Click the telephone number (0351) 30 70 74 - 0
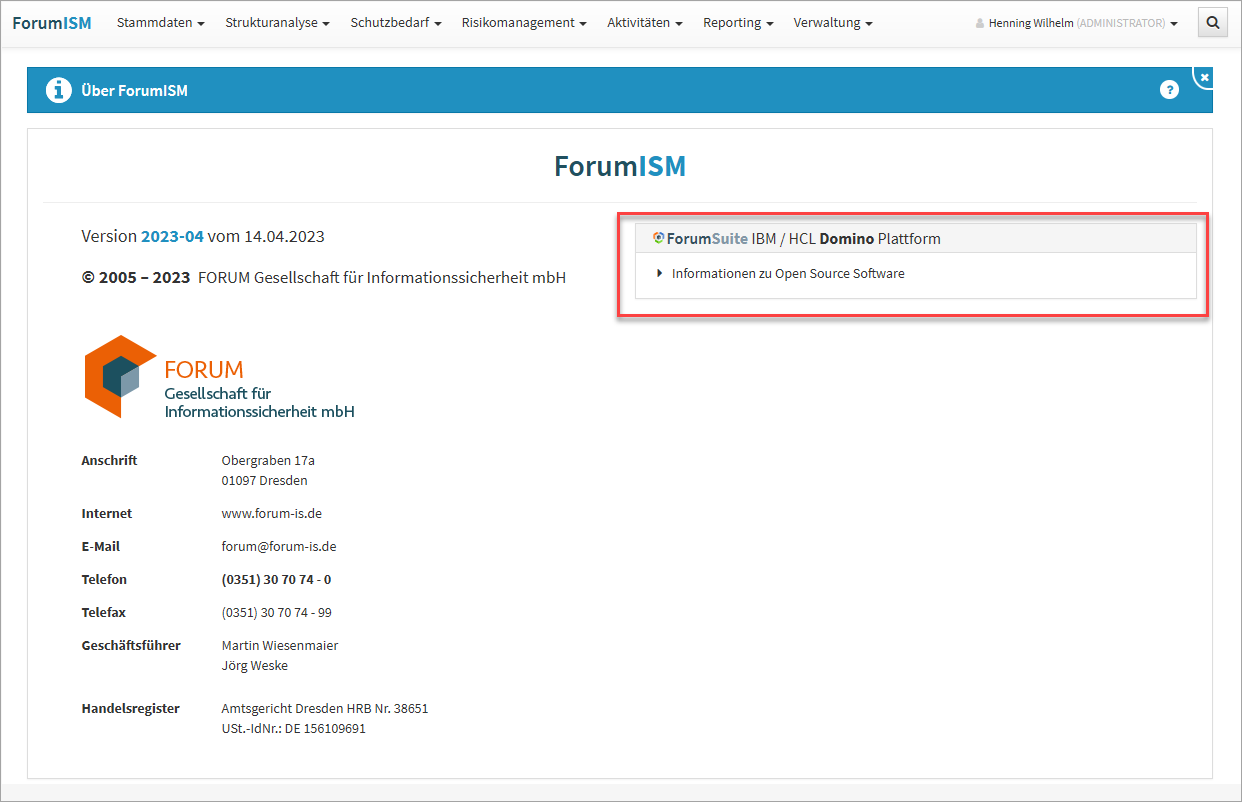 [x=276, y=579]
